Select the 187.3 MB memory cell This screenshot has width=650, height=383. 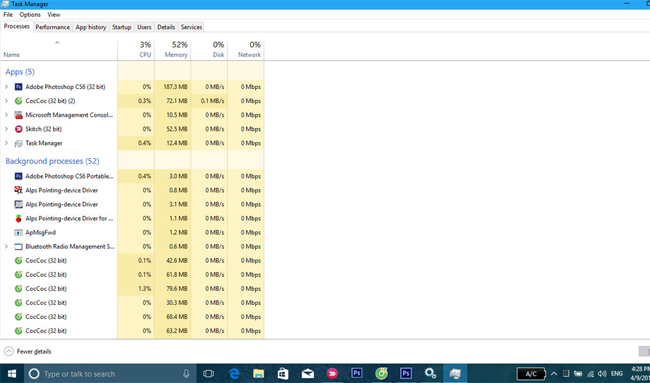(172, 87)
